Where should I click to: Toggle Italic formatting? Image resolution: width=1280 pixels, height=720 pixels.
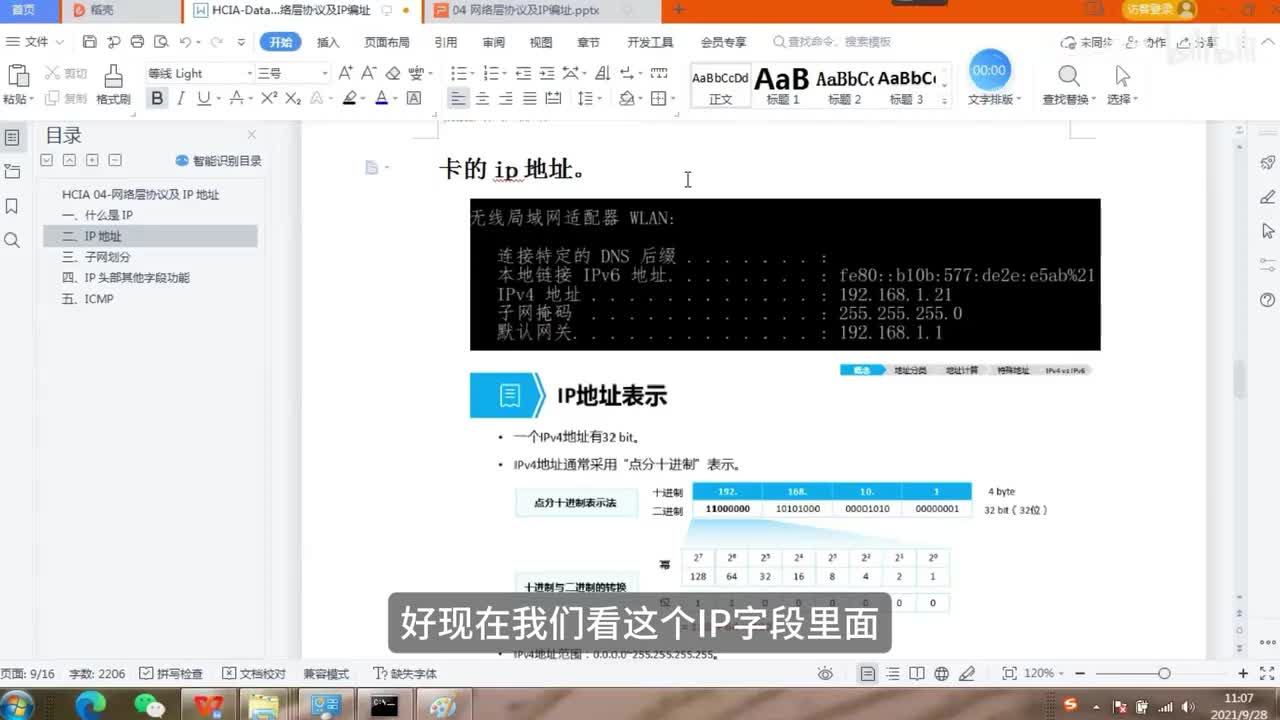pos(181,98)
